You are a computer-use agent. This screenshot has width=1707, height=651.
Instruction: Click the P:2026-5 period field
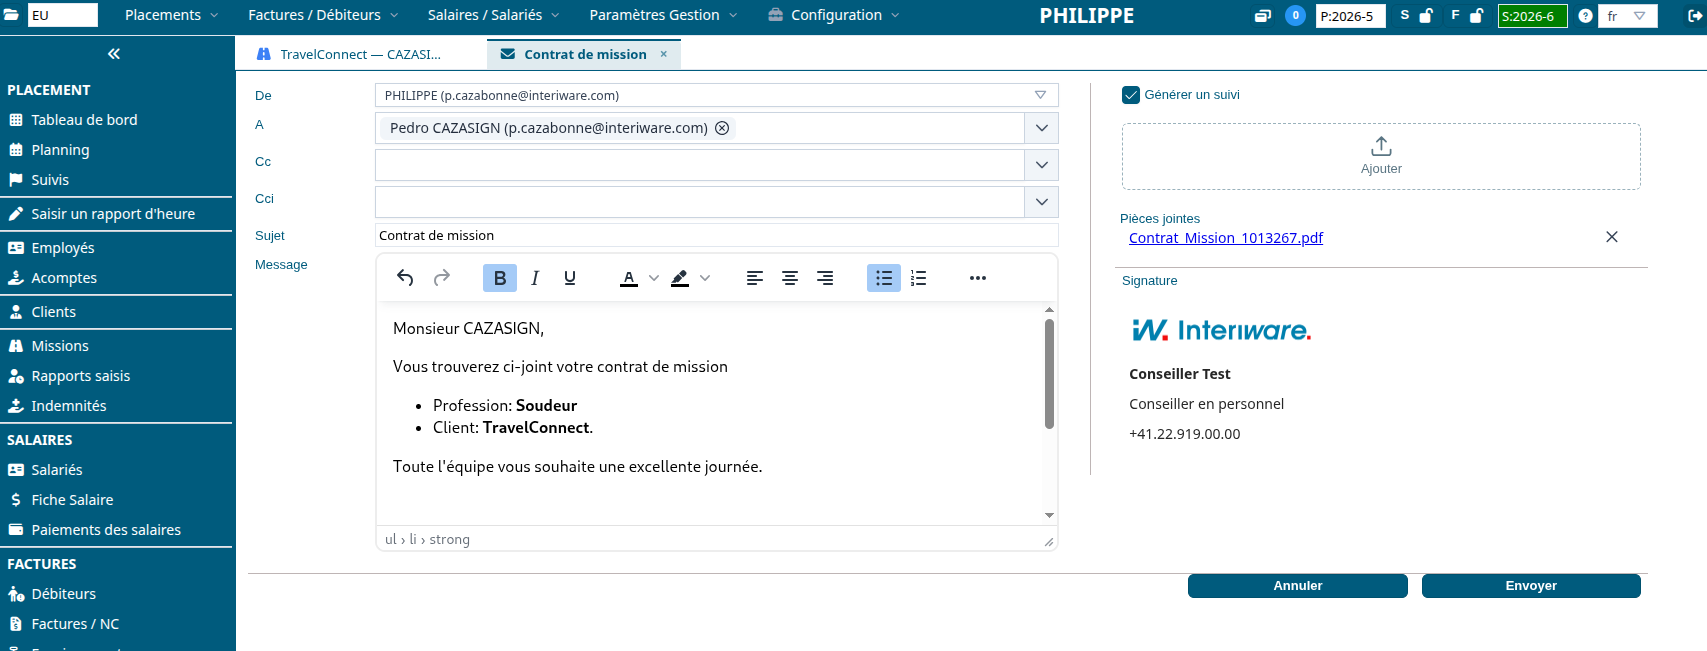click(x=1350, y=16)
